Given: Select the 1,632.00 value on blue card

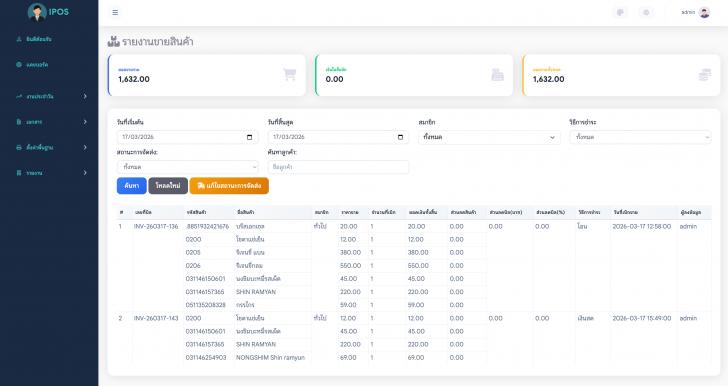Looking at the screenshot, I should 134,79.
